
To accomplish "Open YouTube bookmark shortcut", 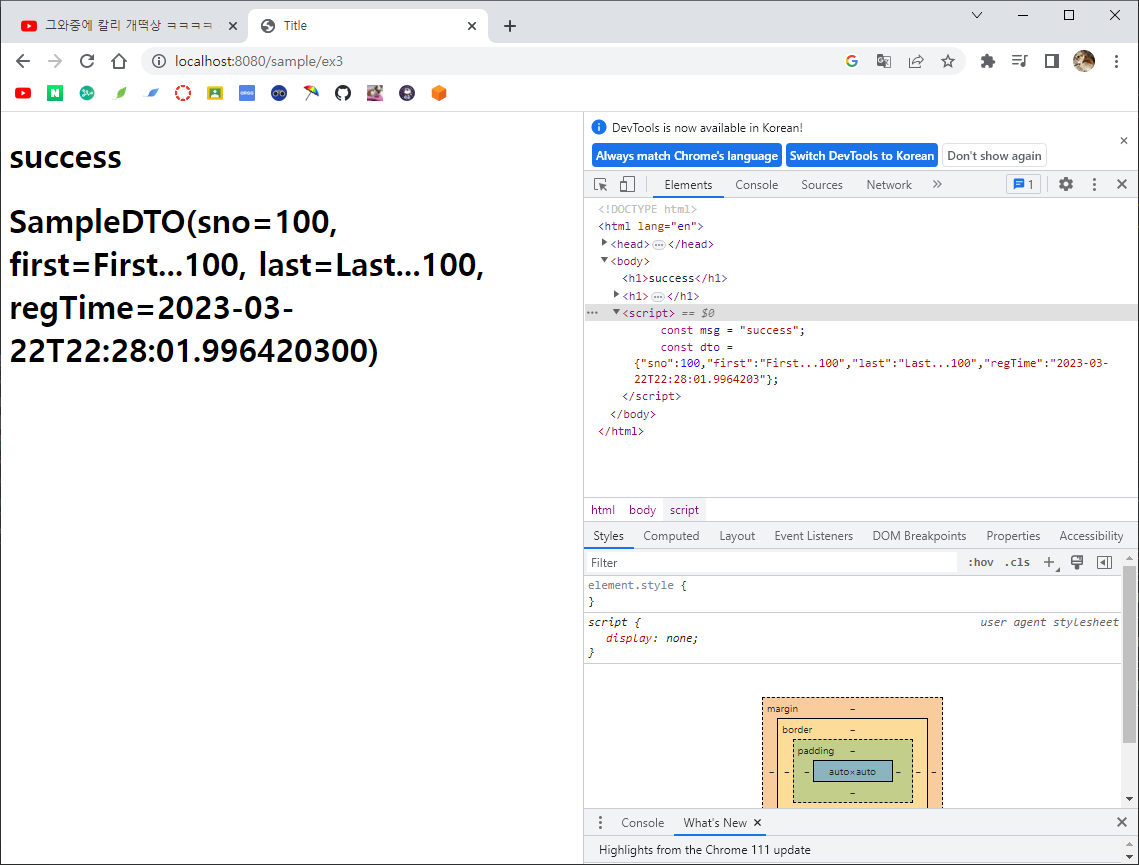I will [x=23, y=93].
